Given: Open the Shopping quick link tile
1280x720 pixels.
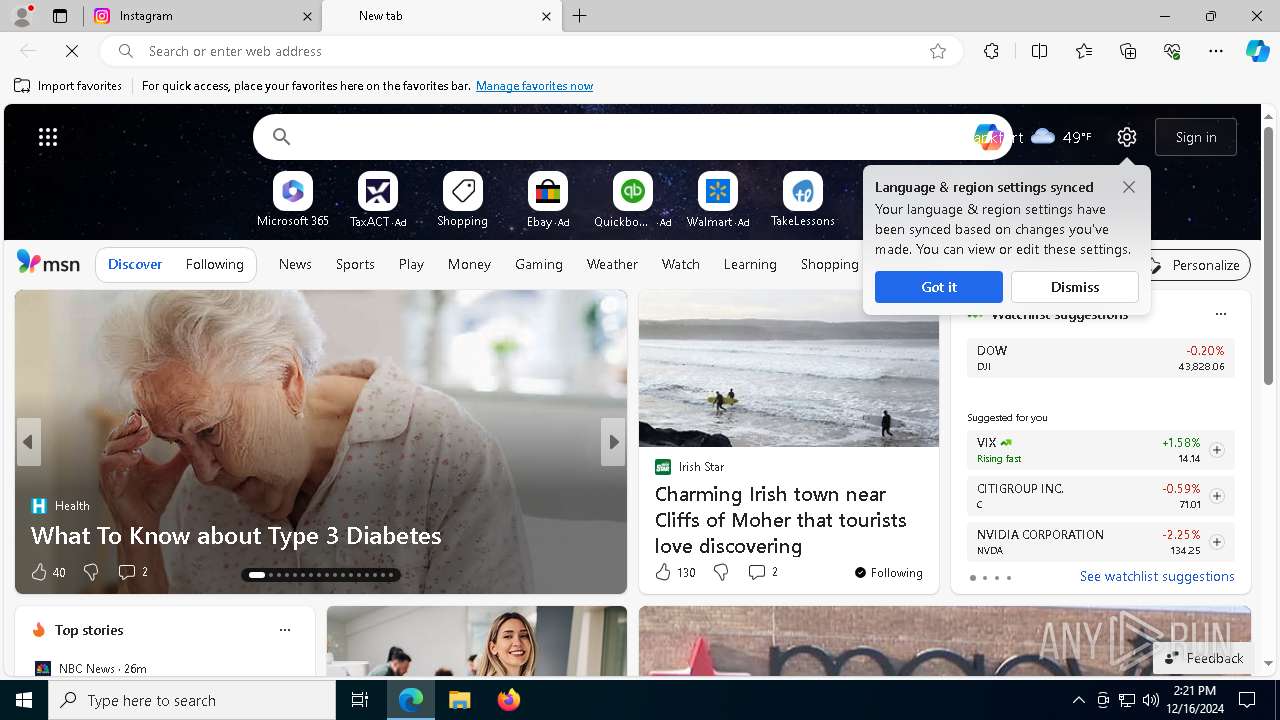Looking at the screenshot, I should pos(463,200).
